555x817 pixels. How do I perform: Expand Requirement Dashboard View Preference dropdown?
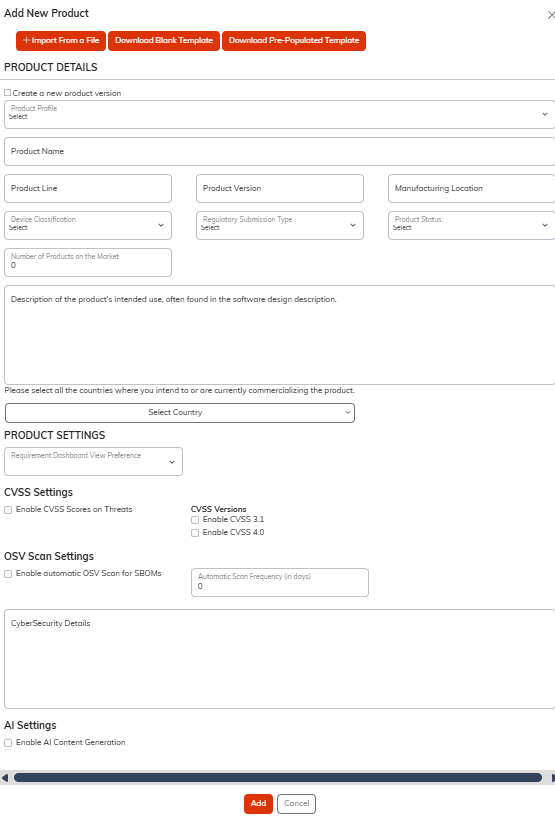click(x=93, y=462)
